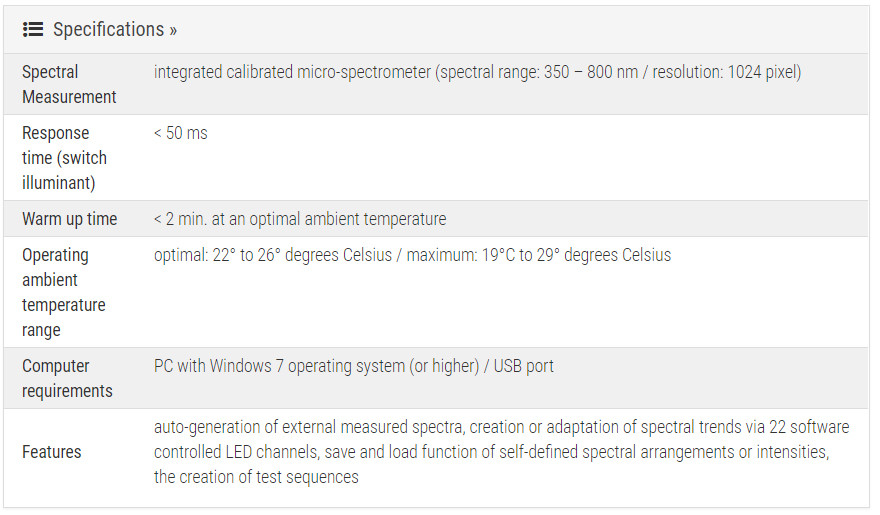Click the list icon beside Specifications
Image resolution: width=880 pixels, height=515 pixels.
pos(32,29)
